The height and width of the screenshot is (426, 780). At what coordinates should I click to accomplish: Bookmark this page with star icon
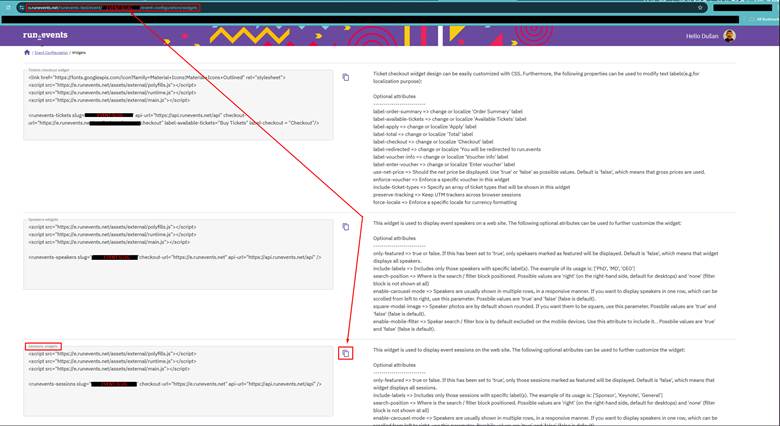point(700,7)
